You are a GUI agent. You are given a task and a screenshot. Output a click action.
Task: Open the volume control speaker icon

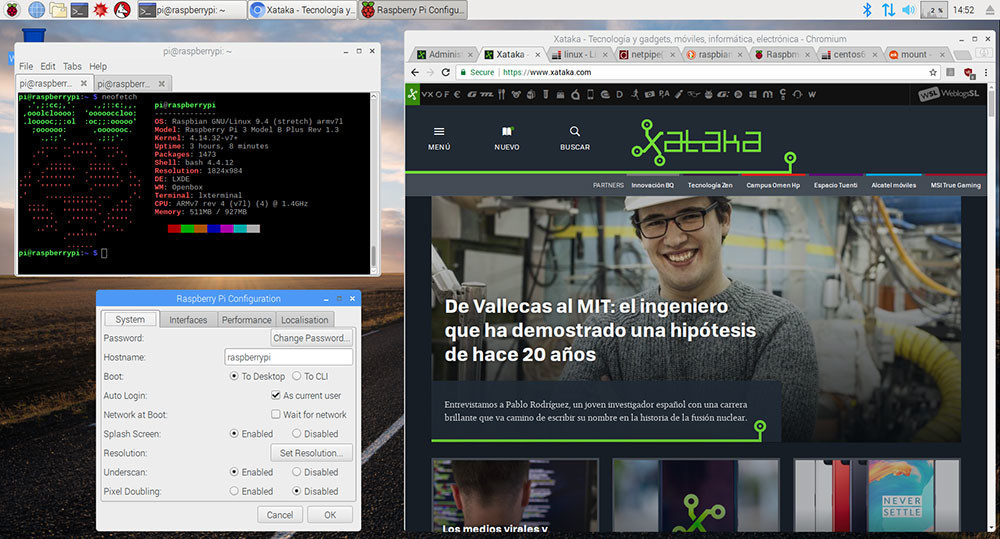click(908, 10)
